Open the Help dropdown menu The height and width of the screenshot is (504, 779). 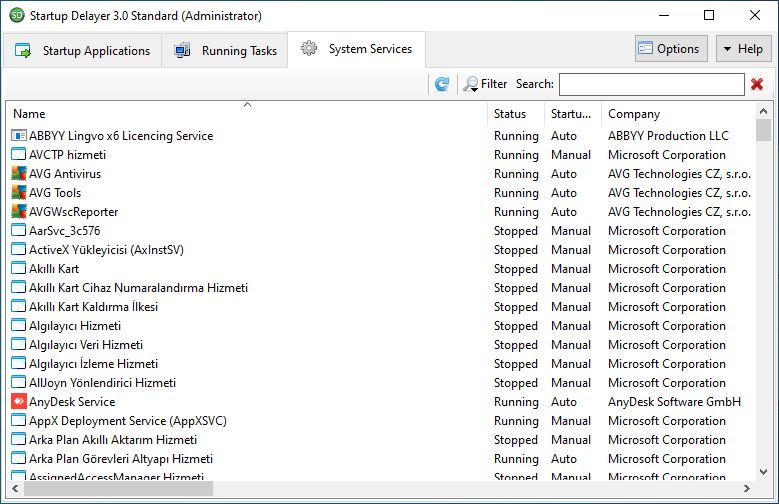pos(743,49)
